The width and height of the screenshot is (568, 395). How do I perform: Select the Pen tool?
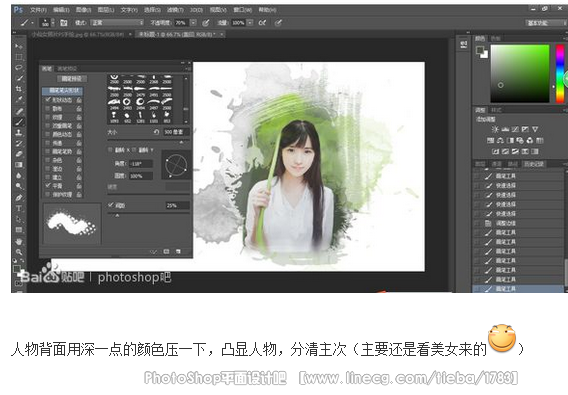point(18,198)
